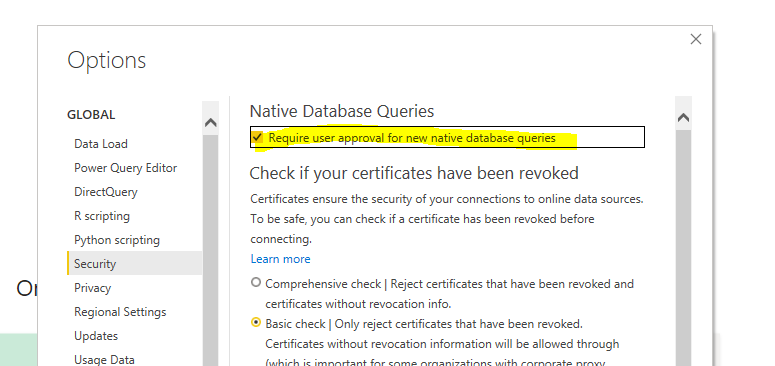
Task: Open Data Load settings
Action: tap(101, 144)
